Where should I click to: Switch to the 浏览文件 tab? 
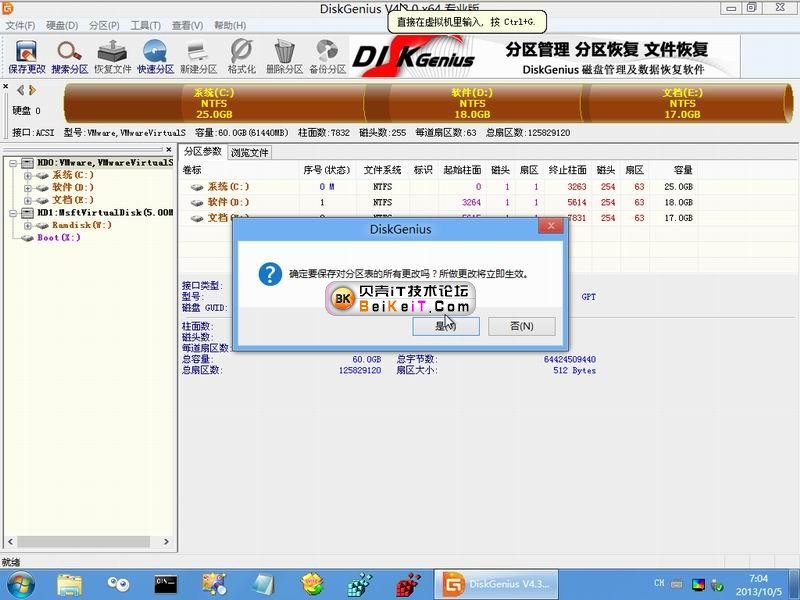point(249,152)
